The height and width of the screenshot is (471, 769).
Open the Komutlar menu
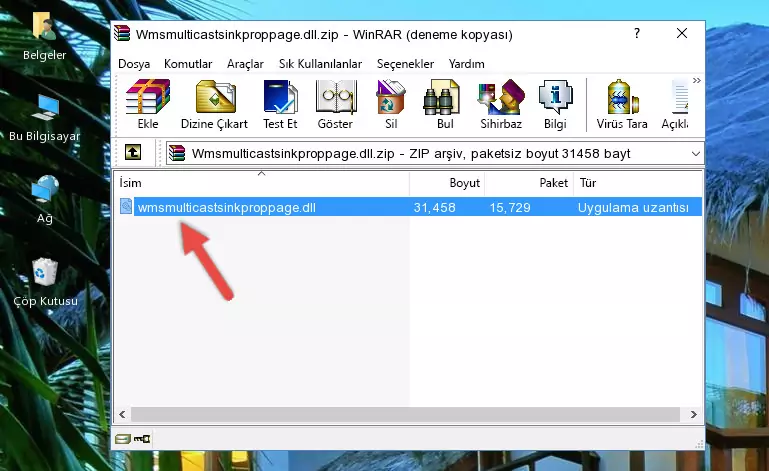[188, 64]
